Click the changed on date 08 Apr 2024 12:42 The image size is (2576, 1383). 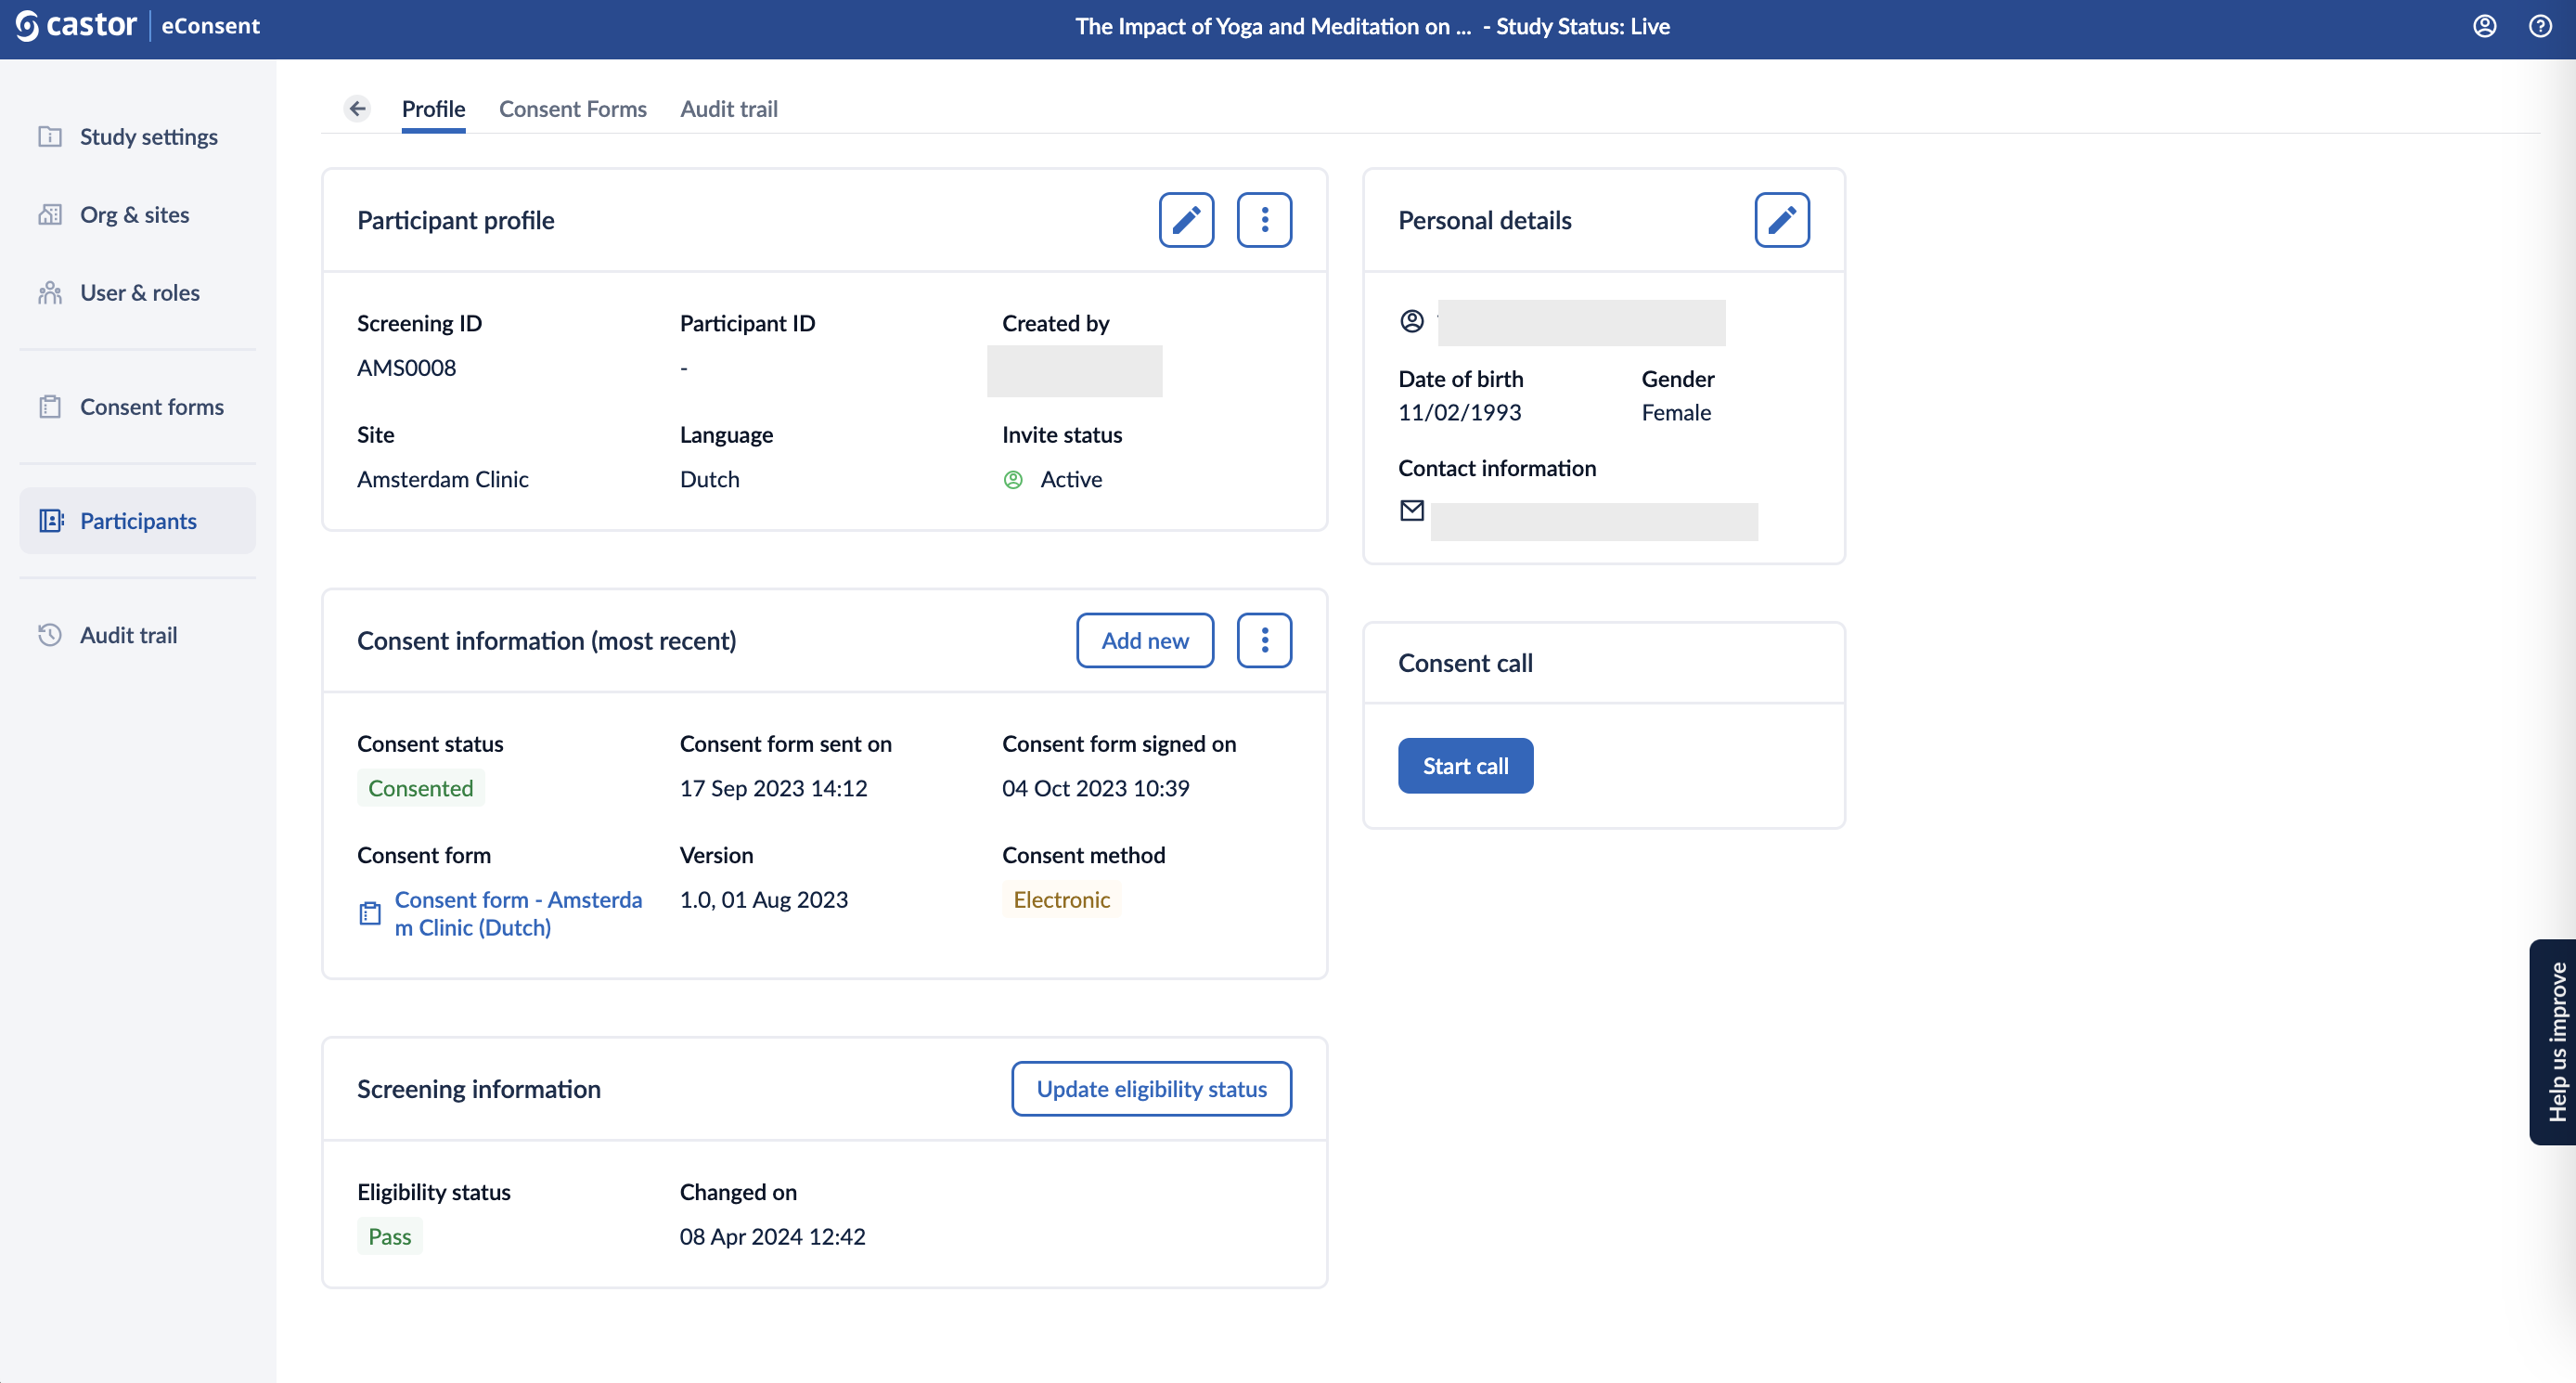[x=772, y=1236]
